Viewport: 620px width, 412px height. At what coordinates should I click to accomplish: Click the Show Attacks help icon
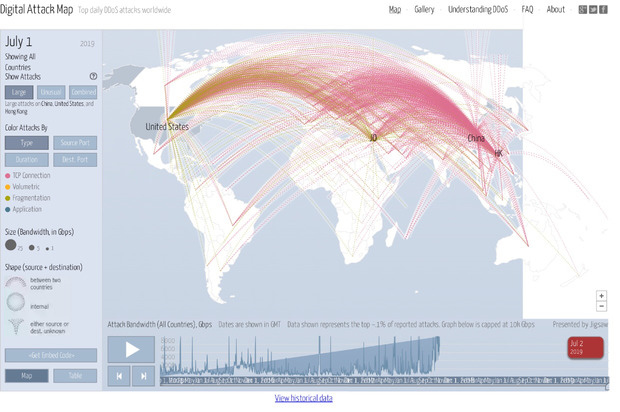[x=93, y=76]
